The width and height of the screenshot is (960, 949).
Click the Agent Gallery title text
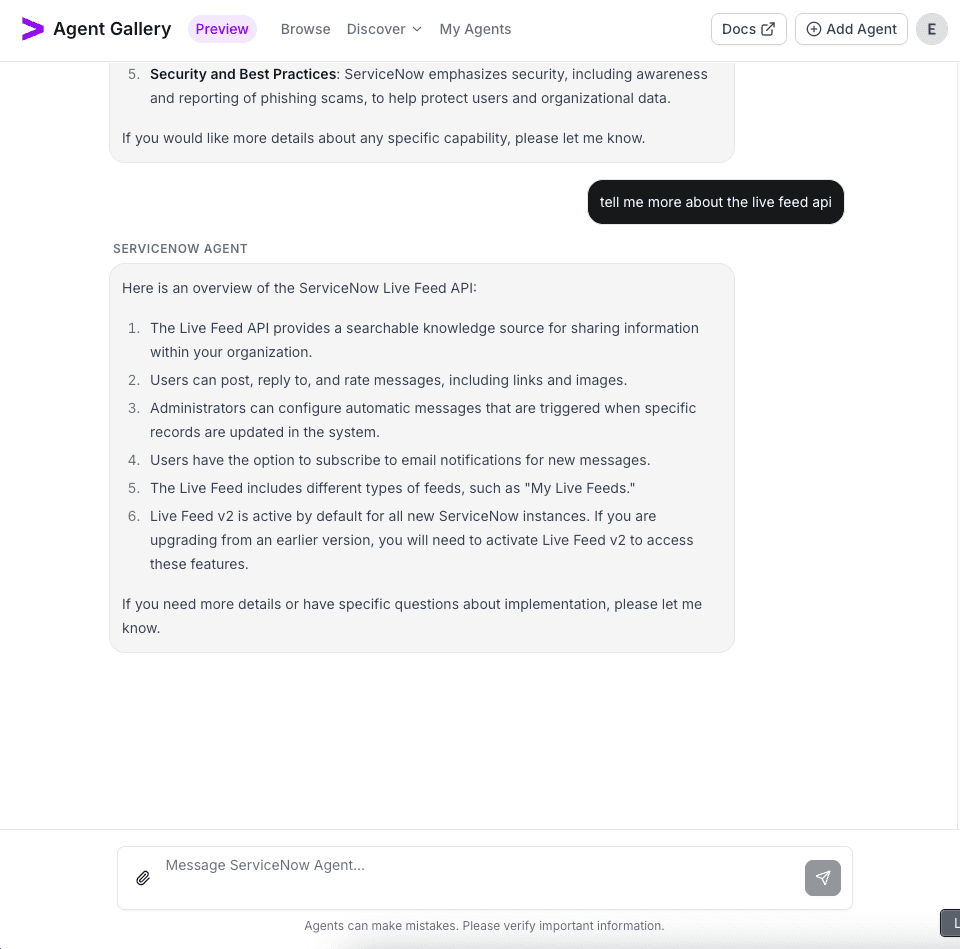pyautogui.click(x=112, y=29)
